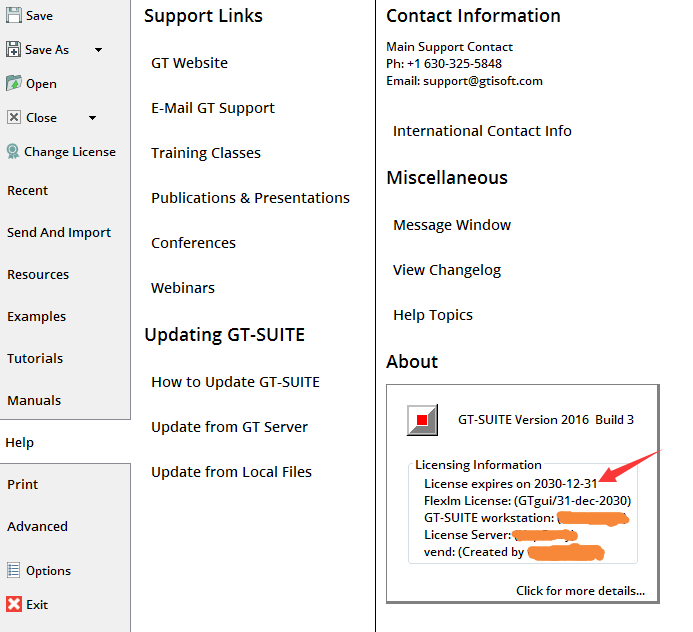Open the Resources section
The image size is (693, 632).
pos(38,274)
